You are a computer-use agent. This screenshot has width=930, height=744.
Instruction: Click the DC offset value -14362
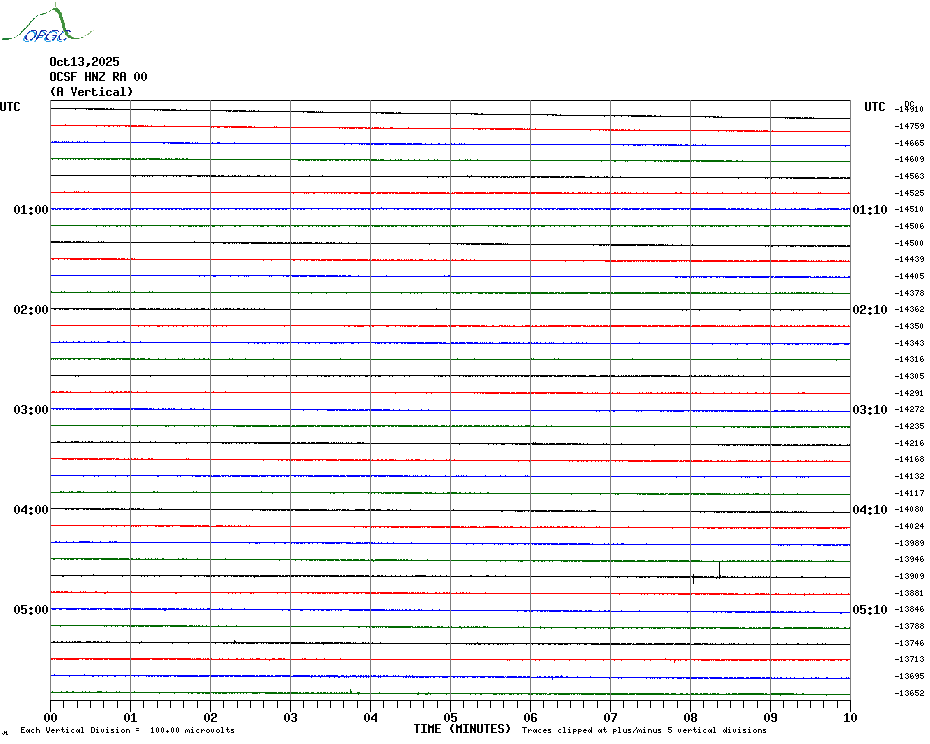909,310
